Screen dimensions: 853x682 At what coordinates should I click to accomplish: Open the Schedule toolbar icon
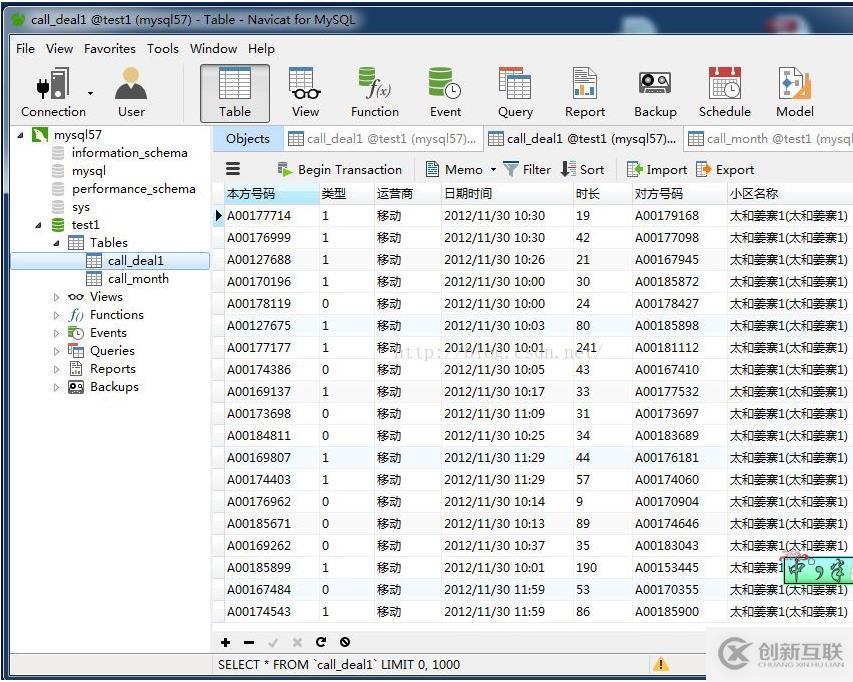tap(725, 93)
